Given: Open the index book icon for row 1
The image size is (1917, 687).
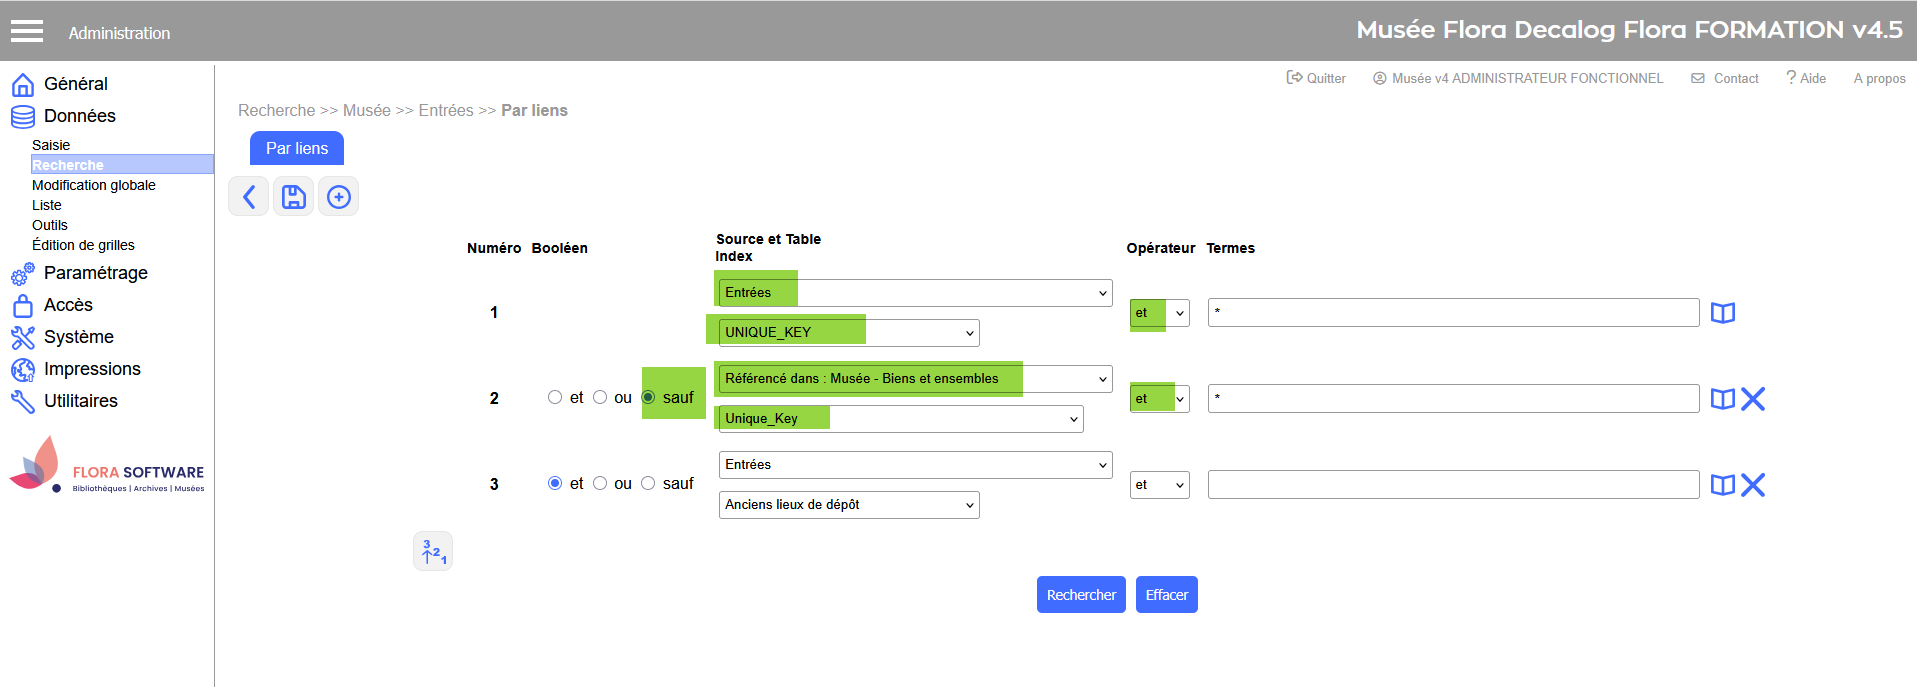Looking at the screenshot, I should (x=1722, y=313).
